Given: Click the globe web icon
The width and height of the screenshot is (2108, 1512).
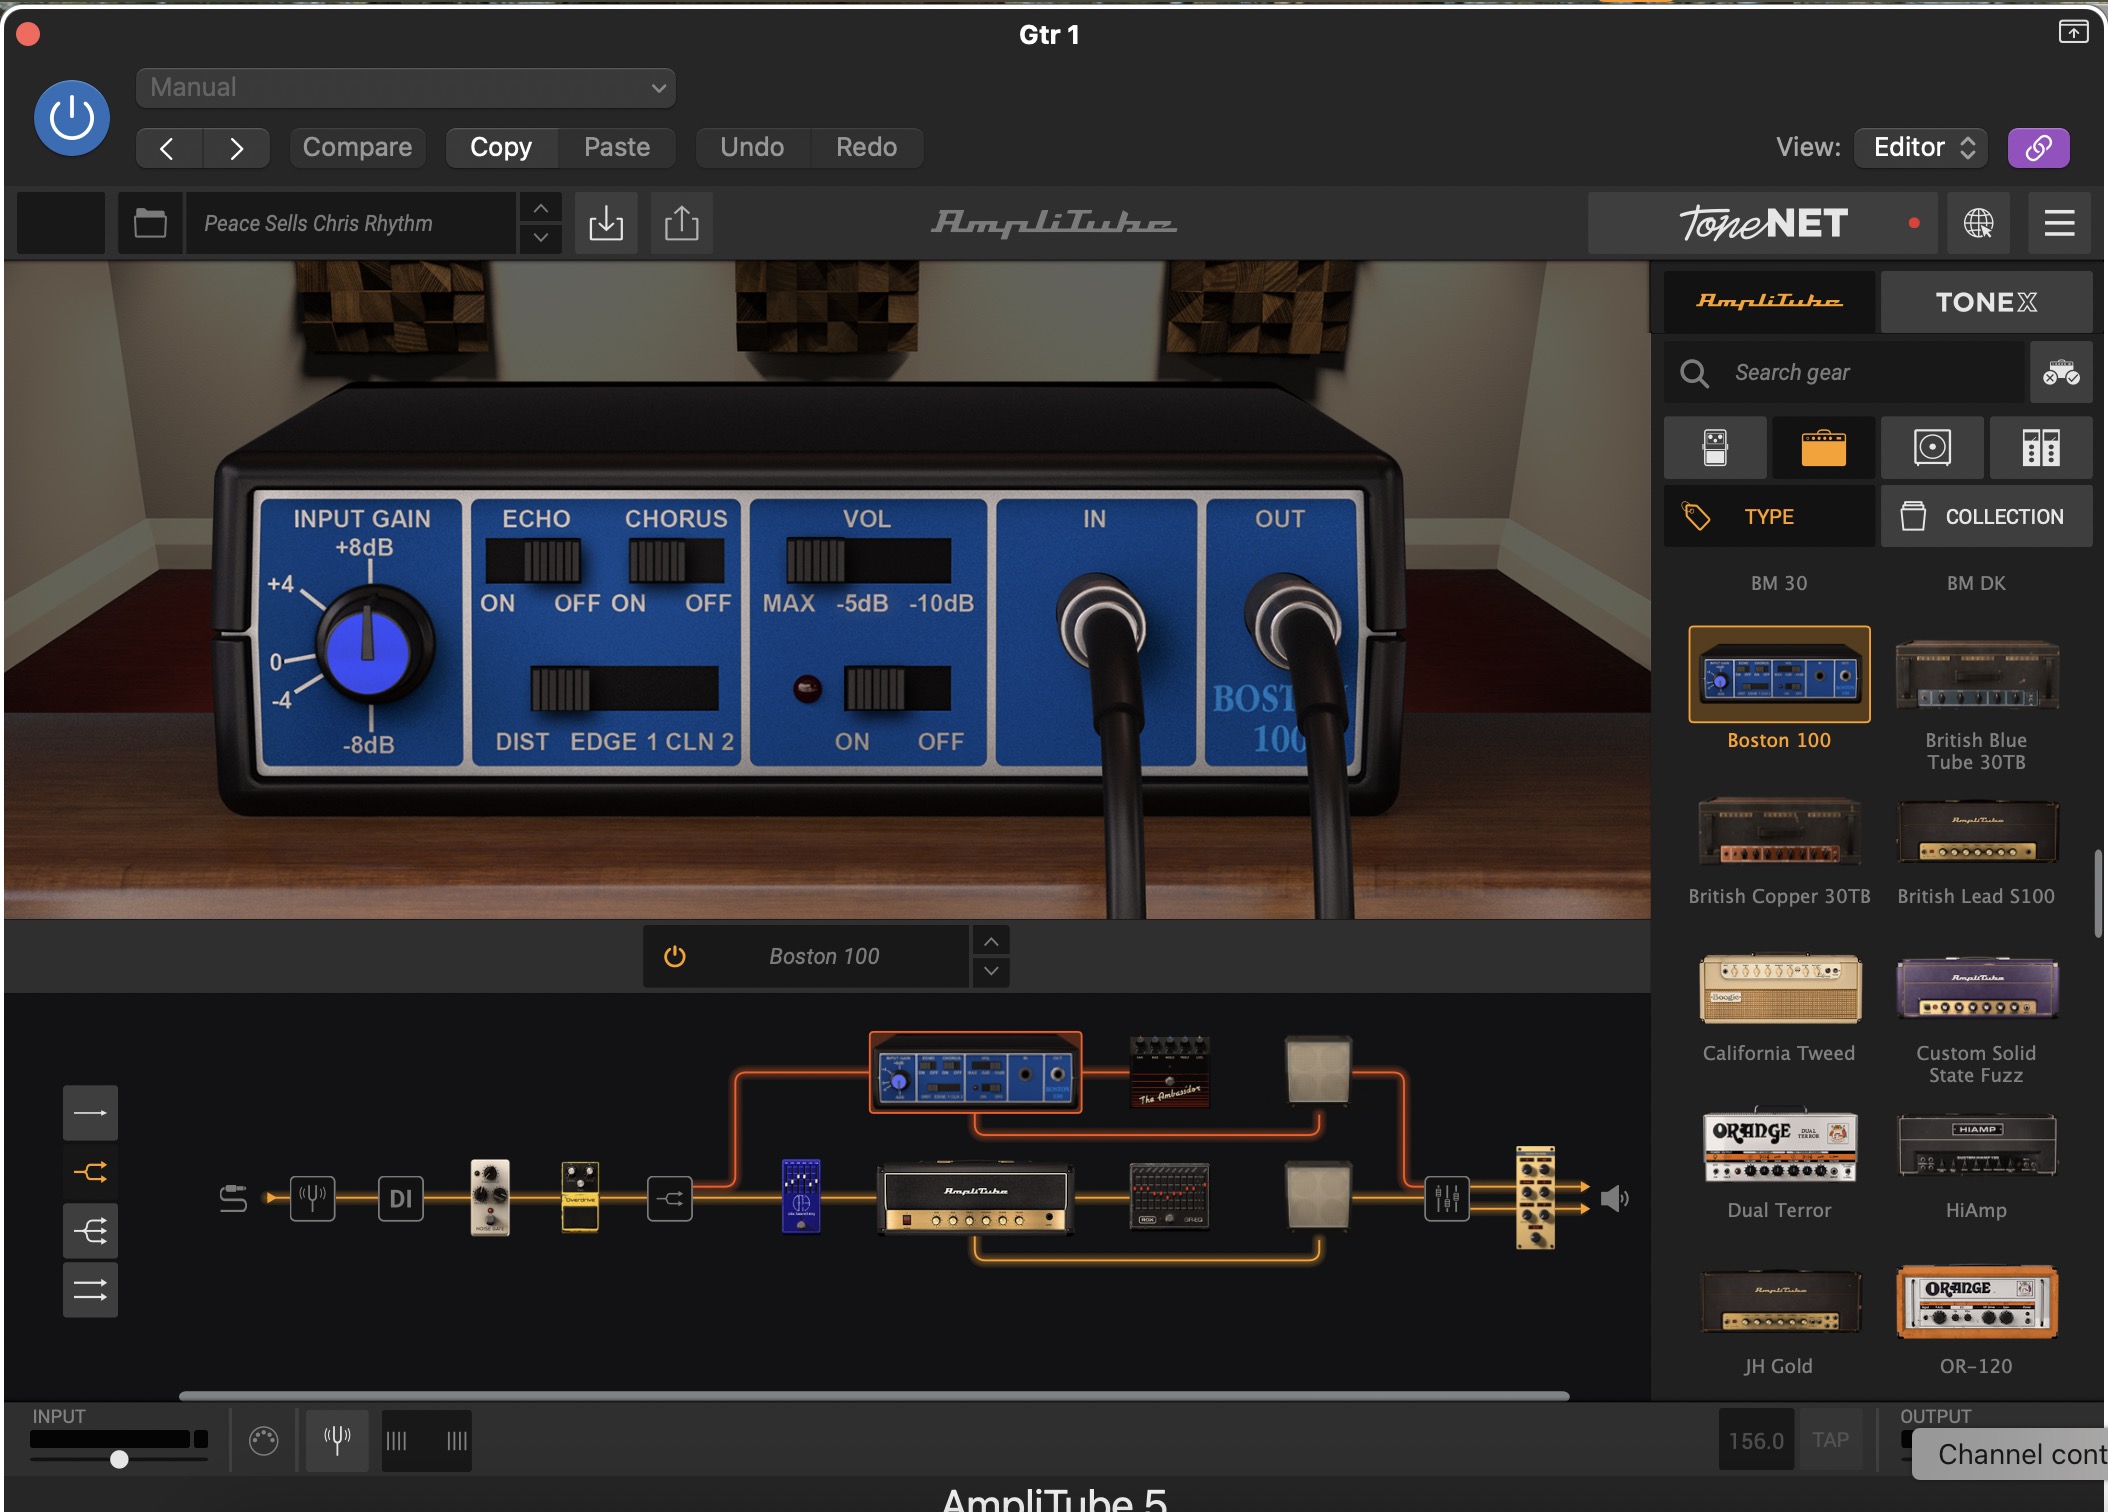Looking at the screenshot, I should coord(1978,223).
